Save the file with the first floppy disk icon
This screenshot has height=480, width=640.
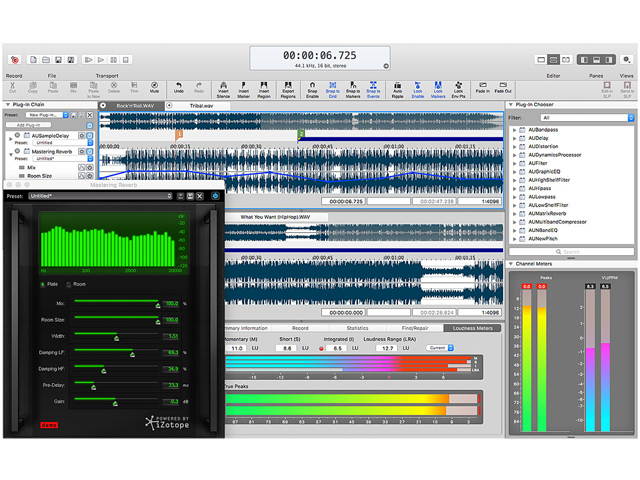point(58,60)
